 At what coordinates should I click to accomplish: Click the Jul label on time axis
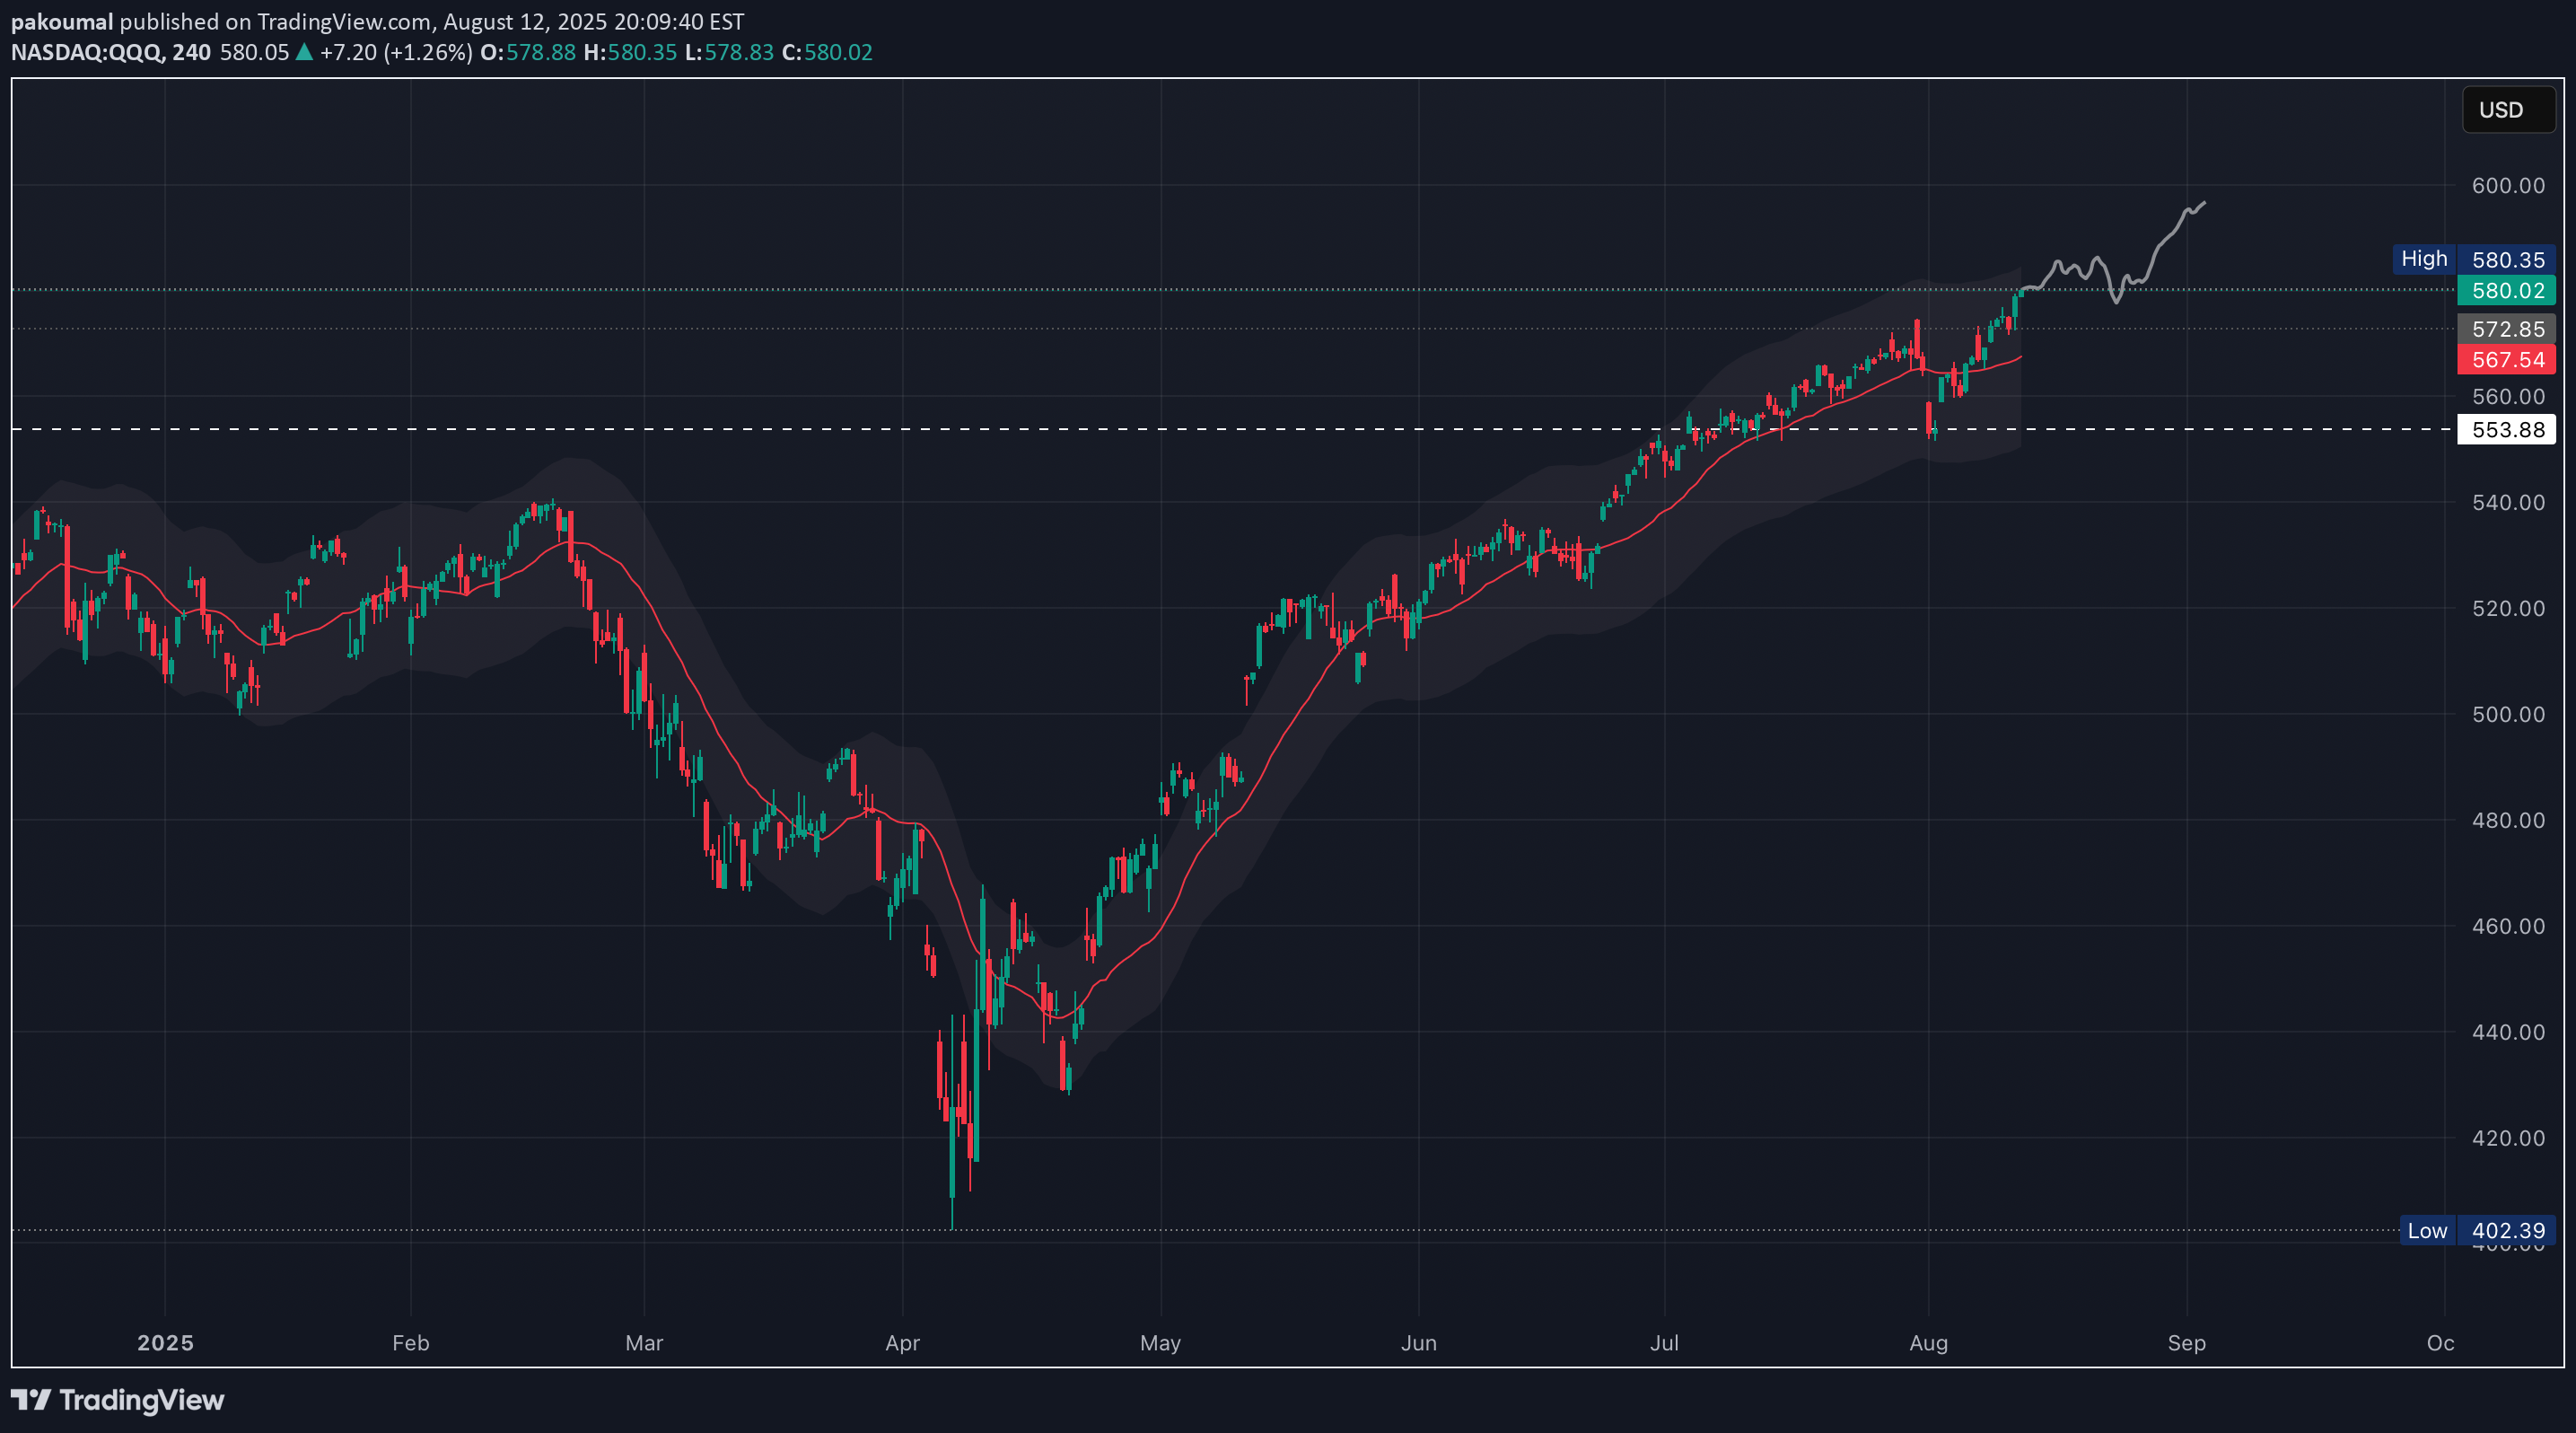(x=1664, y=1343)
